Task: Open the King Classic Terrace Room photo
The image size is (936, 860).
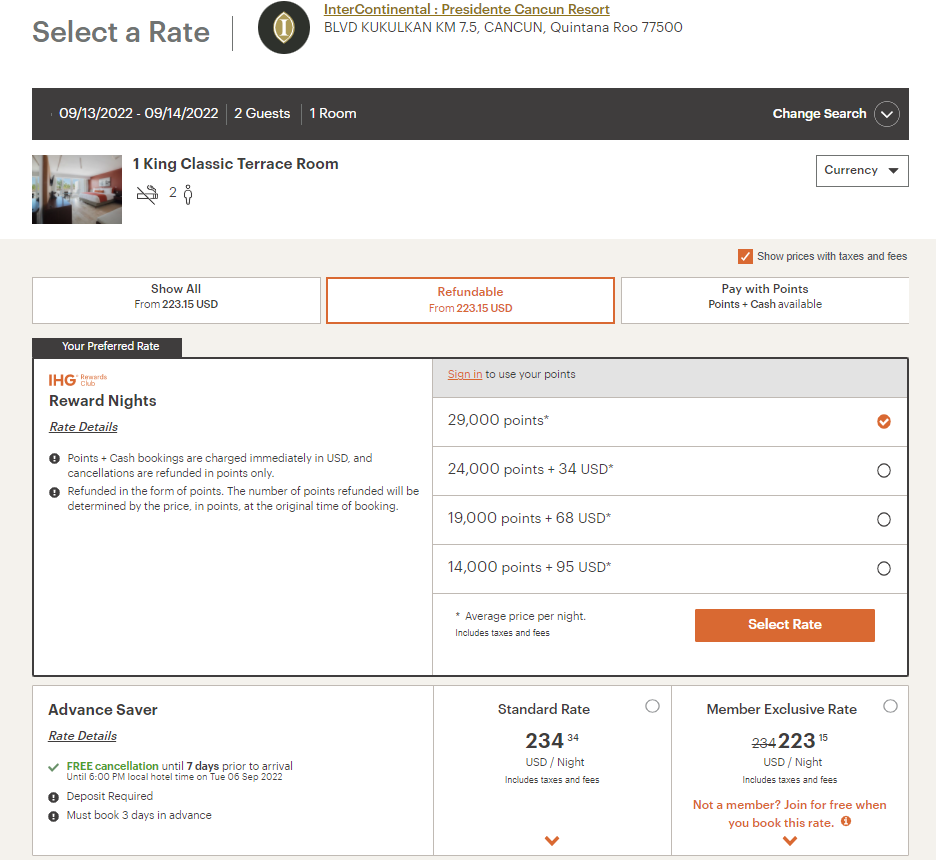Action: click(77, 189)
